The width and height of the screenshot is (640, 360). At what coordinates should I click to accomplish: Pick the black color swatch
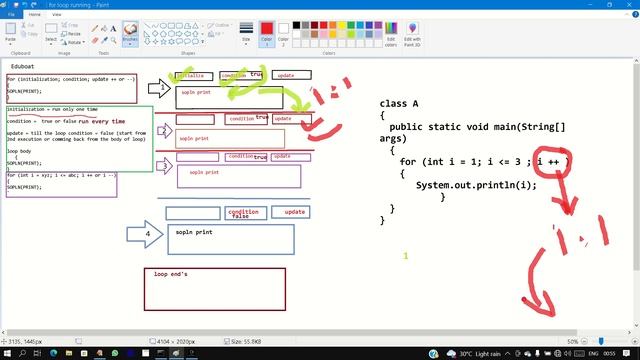(297, 25)
